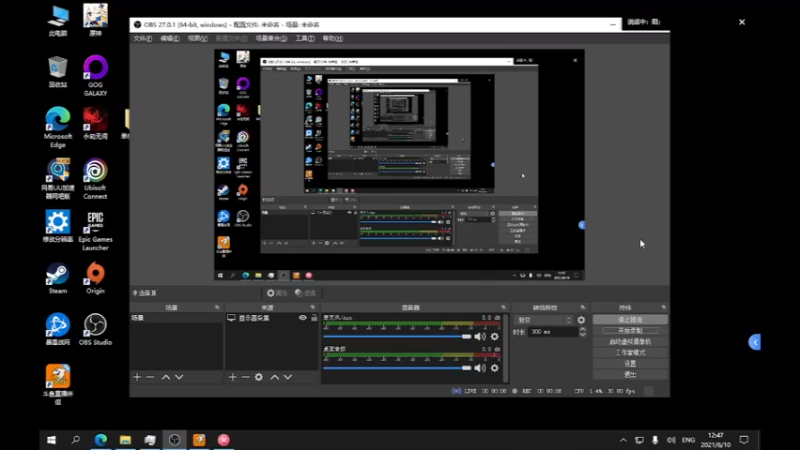Viewport: 800px width, 450px height.
Task: Click the 停止推流 stop streaming button
Action: click(630, 320)
